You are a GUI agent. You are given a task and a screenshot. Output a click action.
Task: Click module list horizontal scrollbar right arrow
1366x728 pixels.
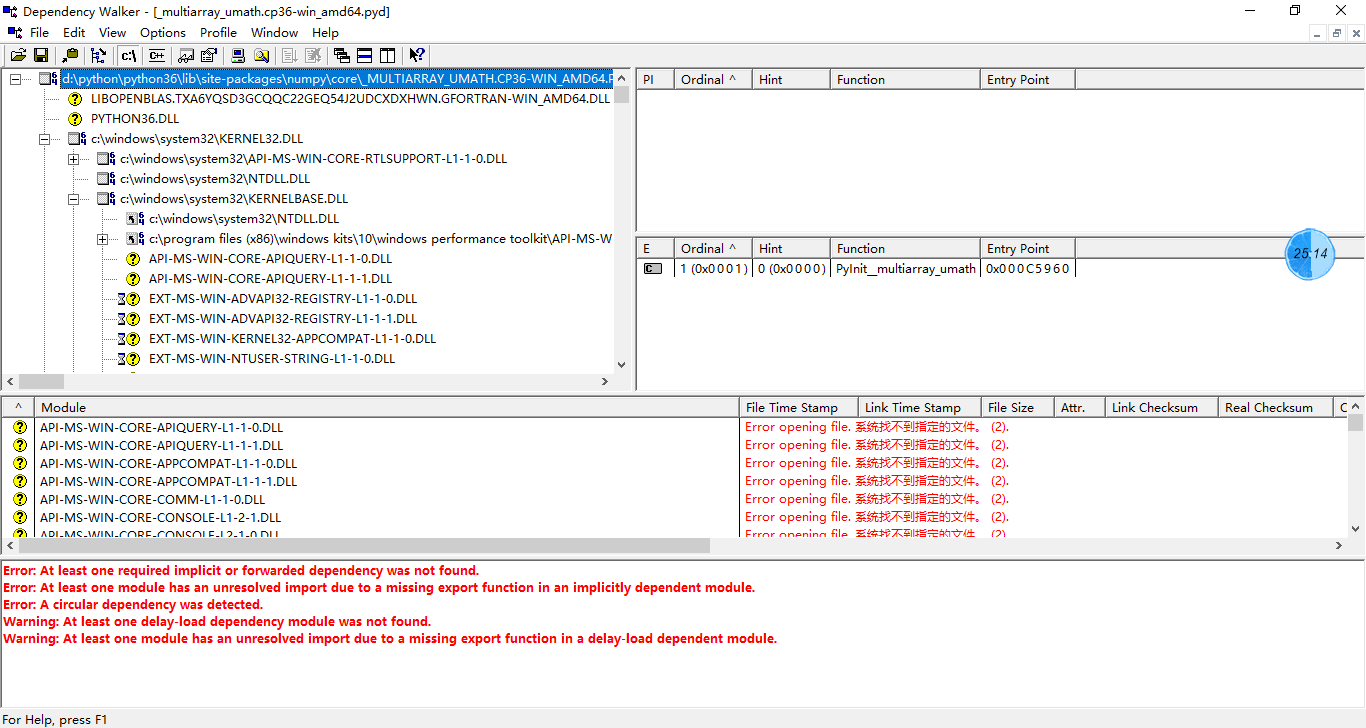(1340, 546)
